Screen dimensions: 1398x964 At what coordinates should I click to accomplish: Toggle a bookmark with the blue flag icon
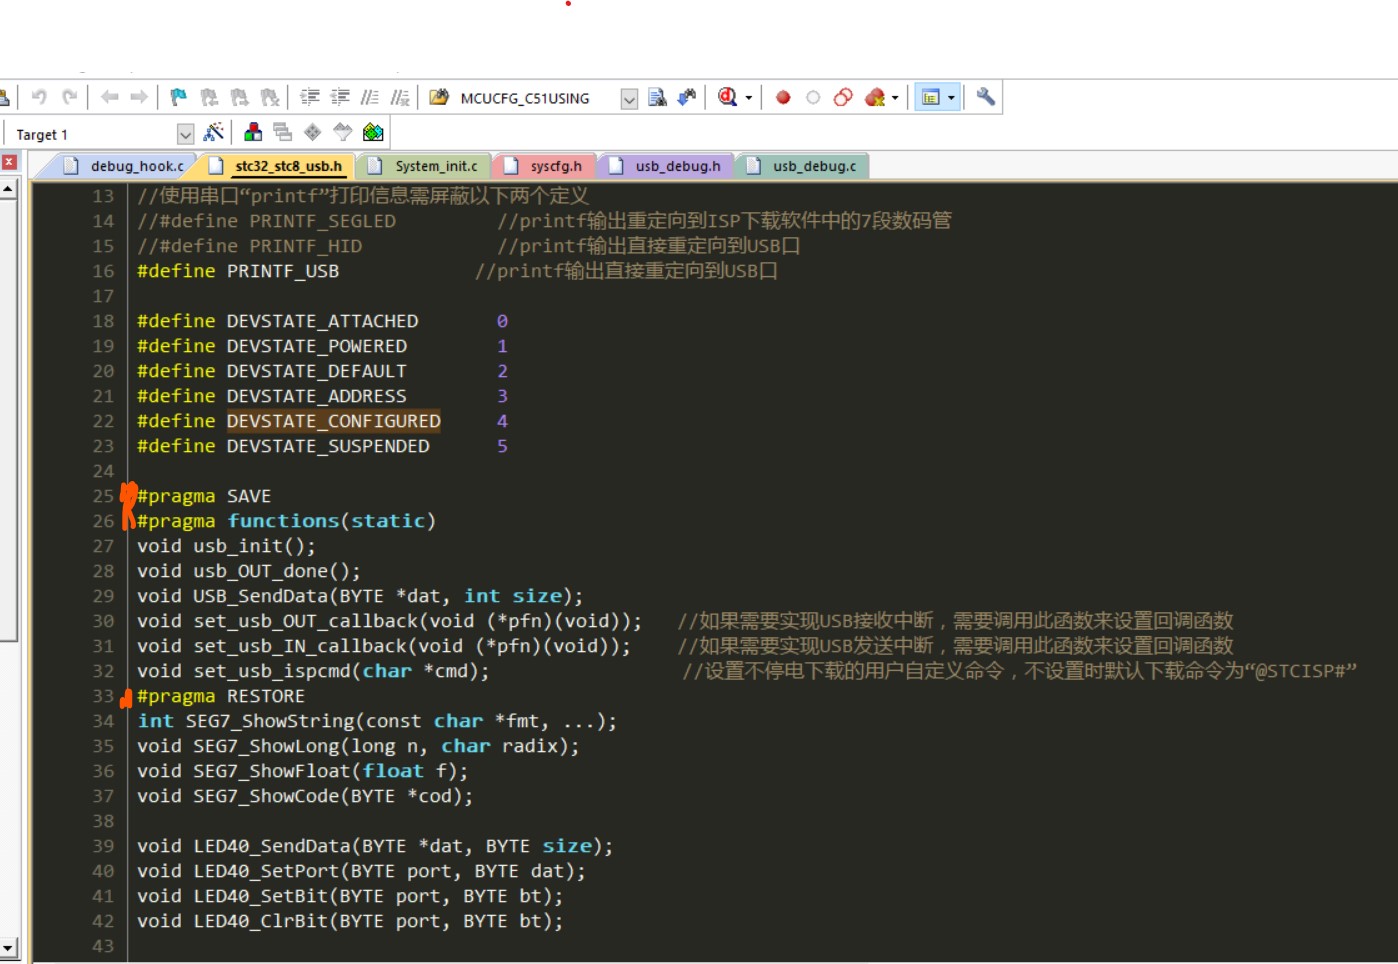(179, 97)
